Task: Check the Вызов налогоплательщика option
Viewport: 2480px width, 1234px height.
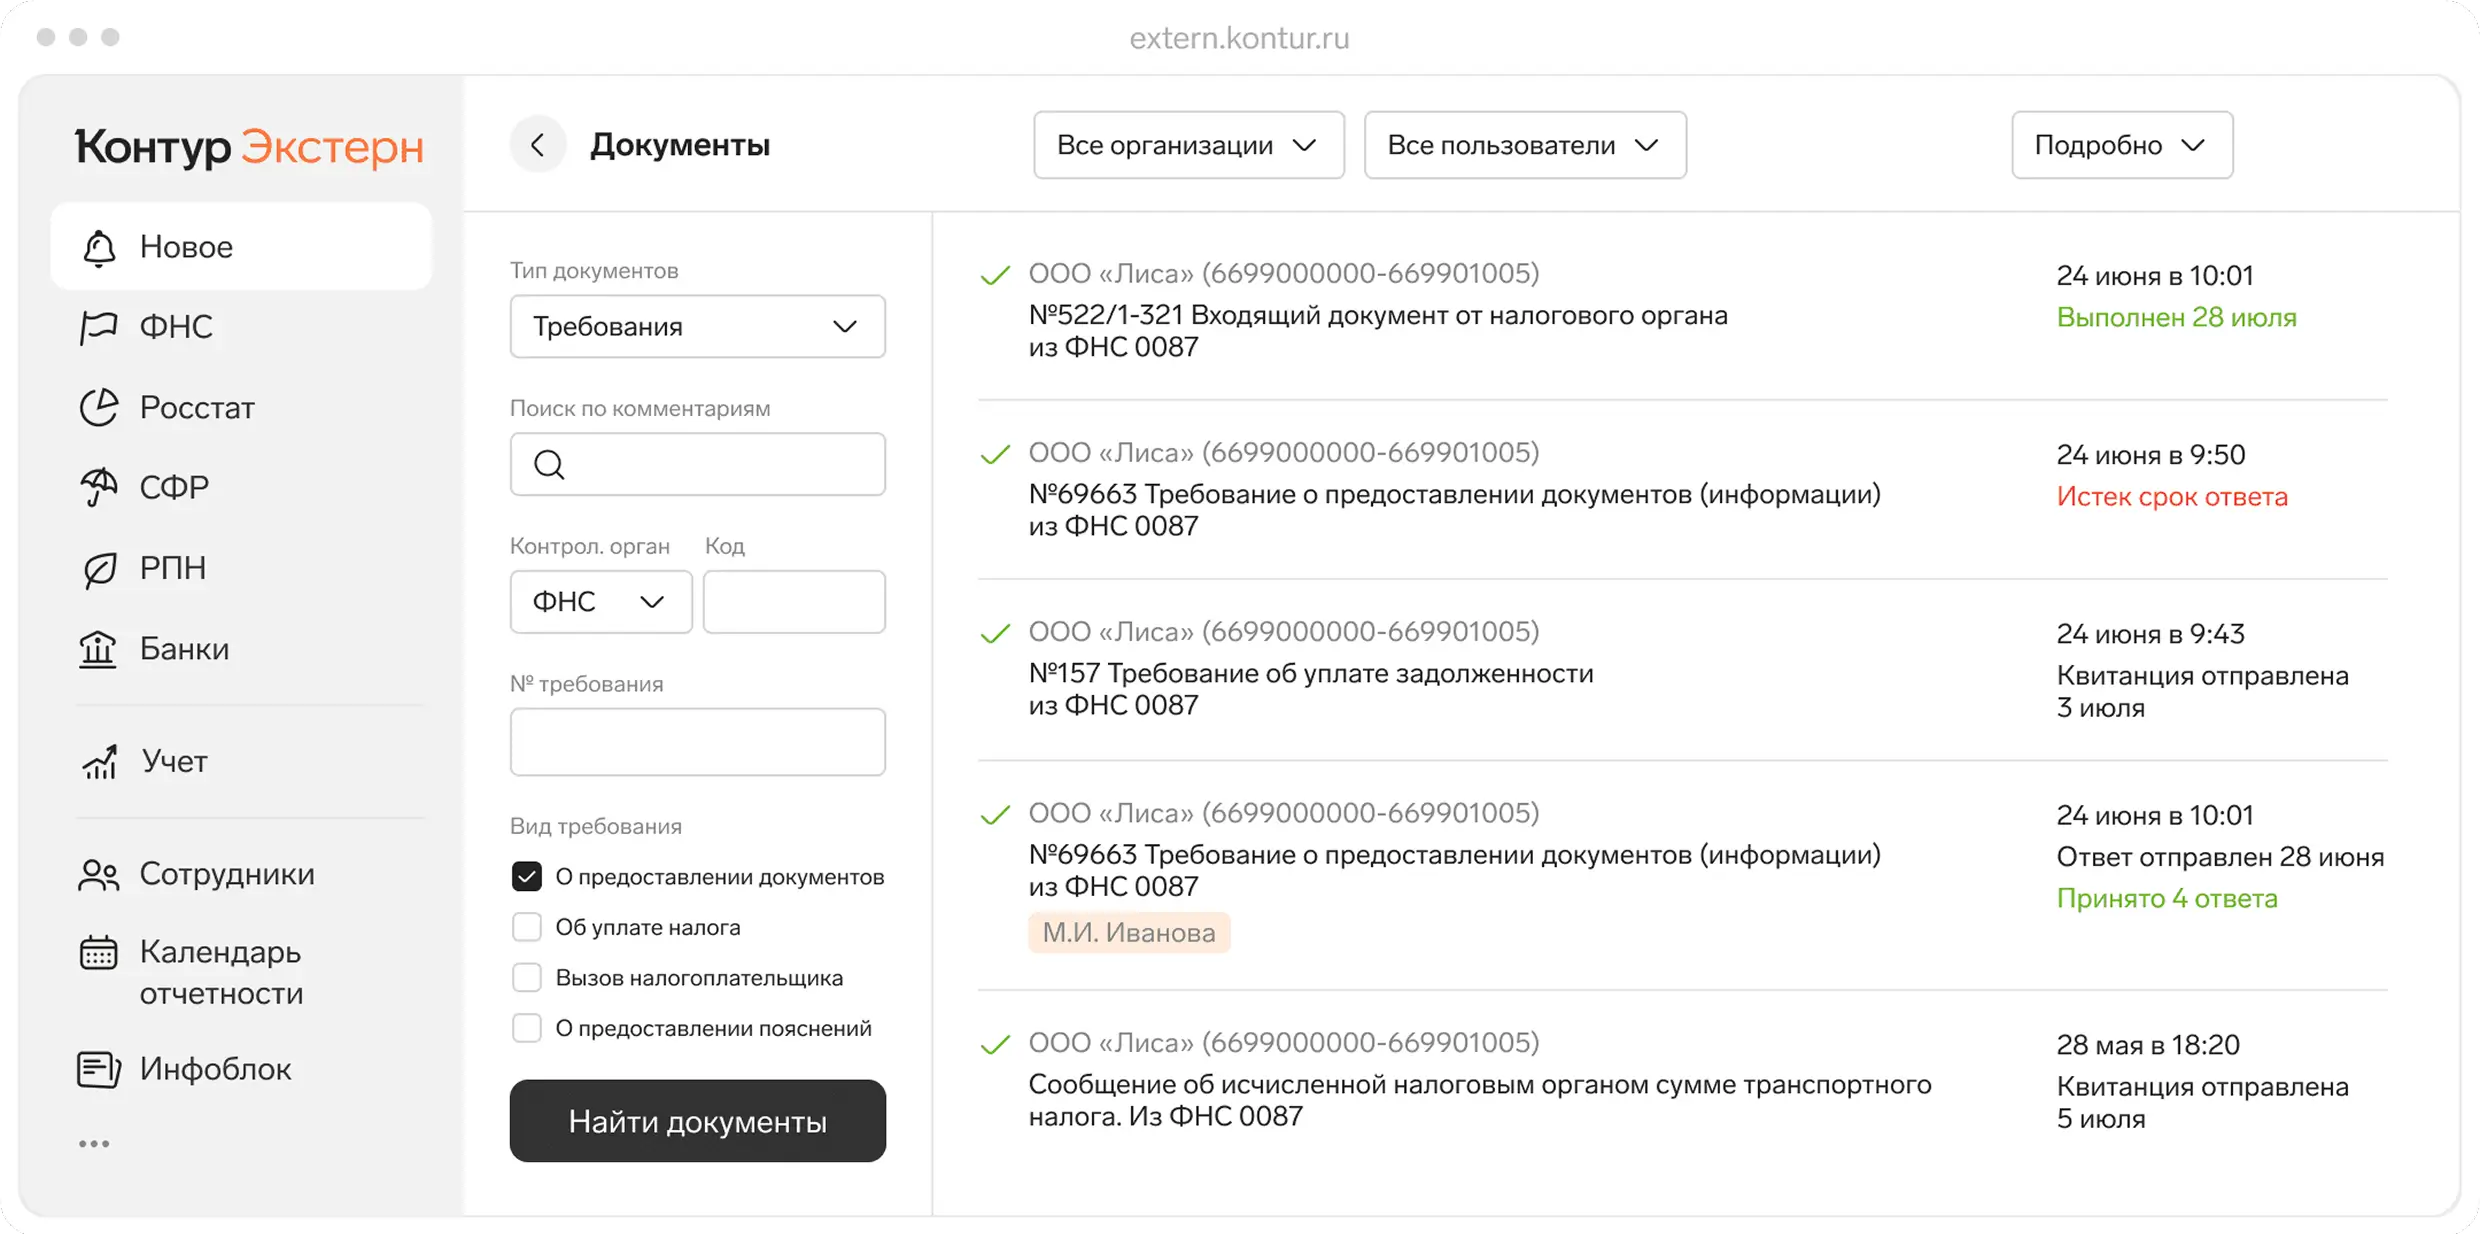Action: point(526,977)
